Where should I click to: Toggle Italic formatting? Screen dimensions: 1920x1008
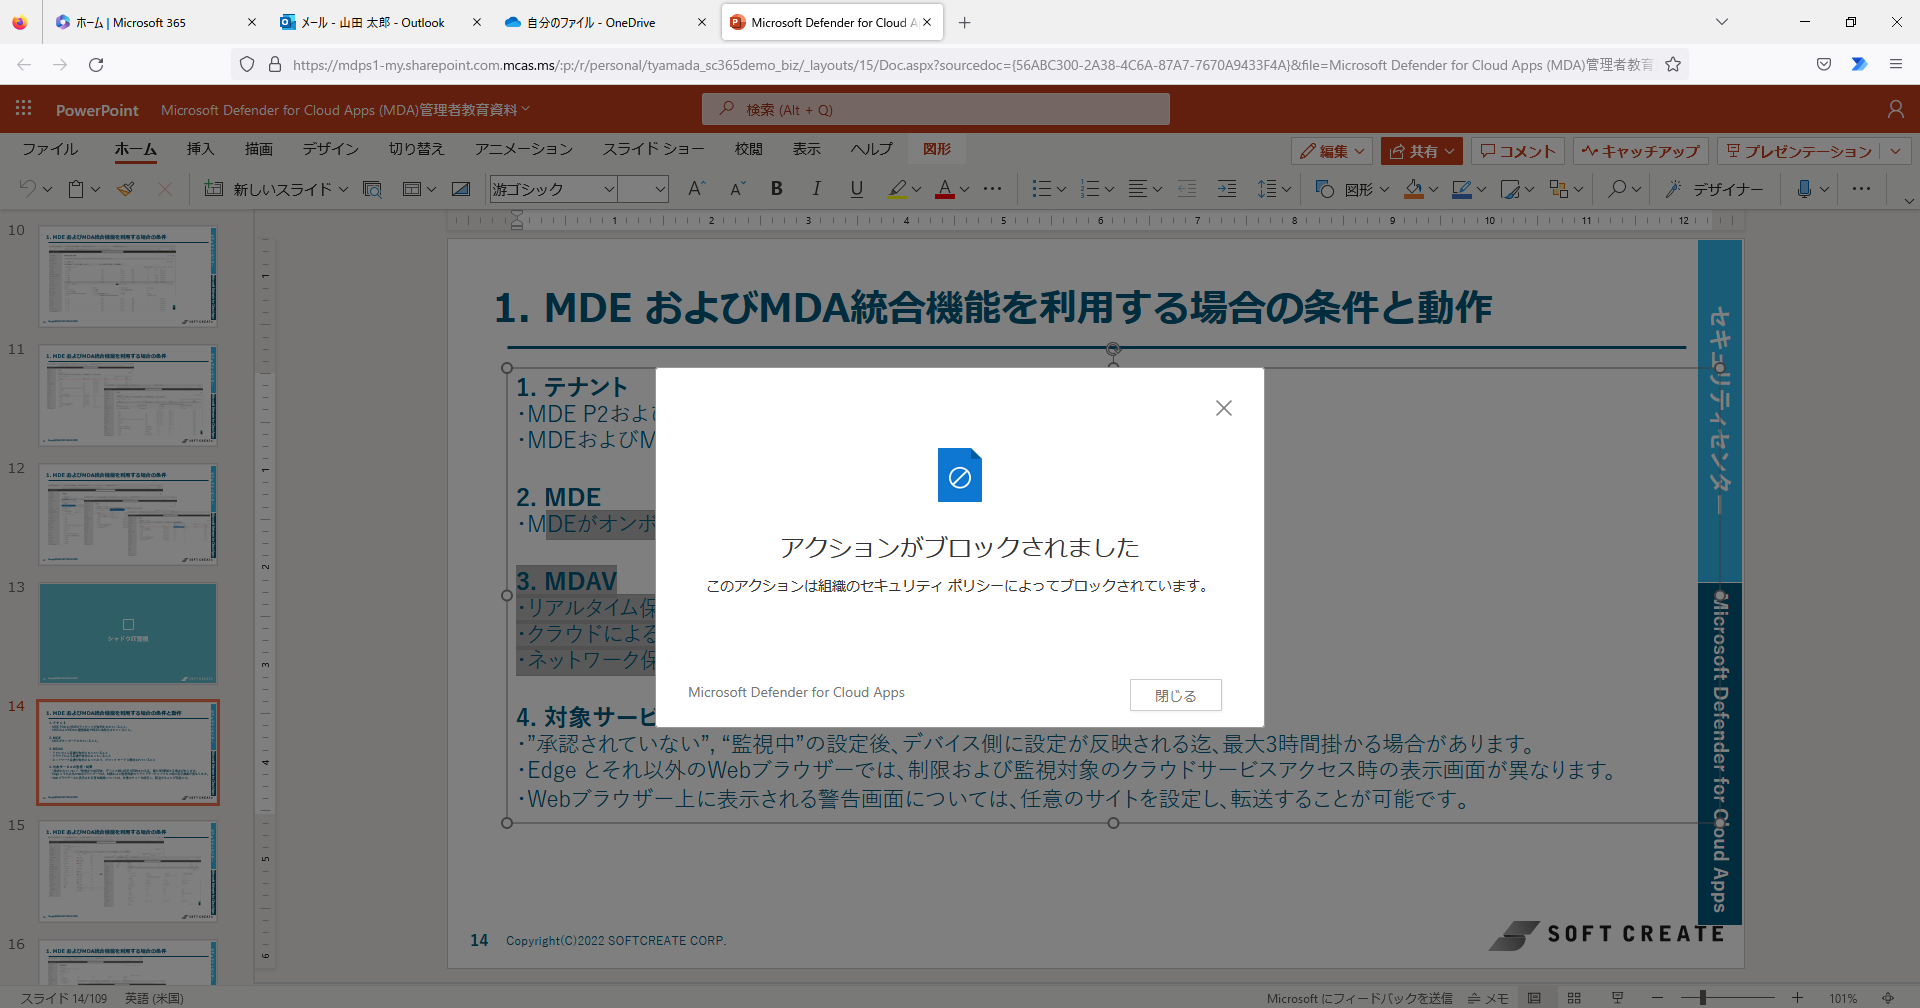pyautogui.click(x=817, y=189)
